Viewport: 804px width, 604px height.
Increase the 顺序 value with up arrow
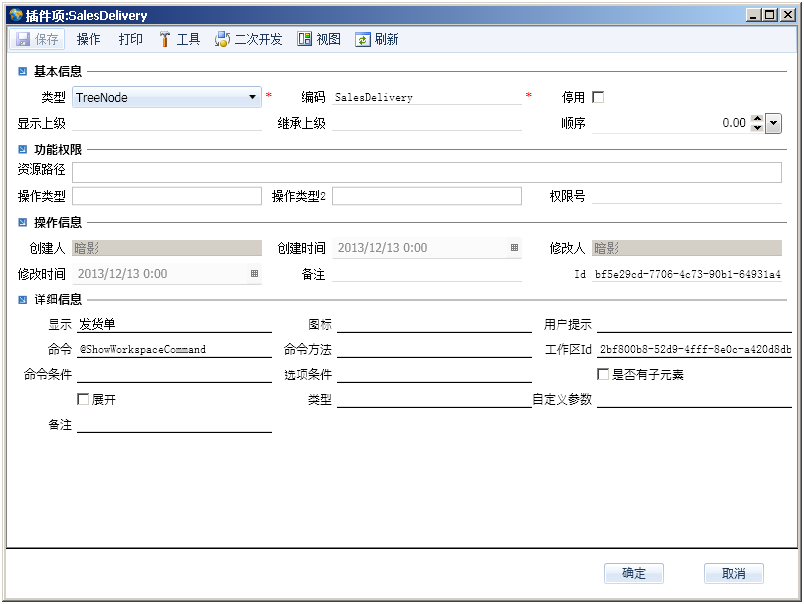(x=757, y=118)
